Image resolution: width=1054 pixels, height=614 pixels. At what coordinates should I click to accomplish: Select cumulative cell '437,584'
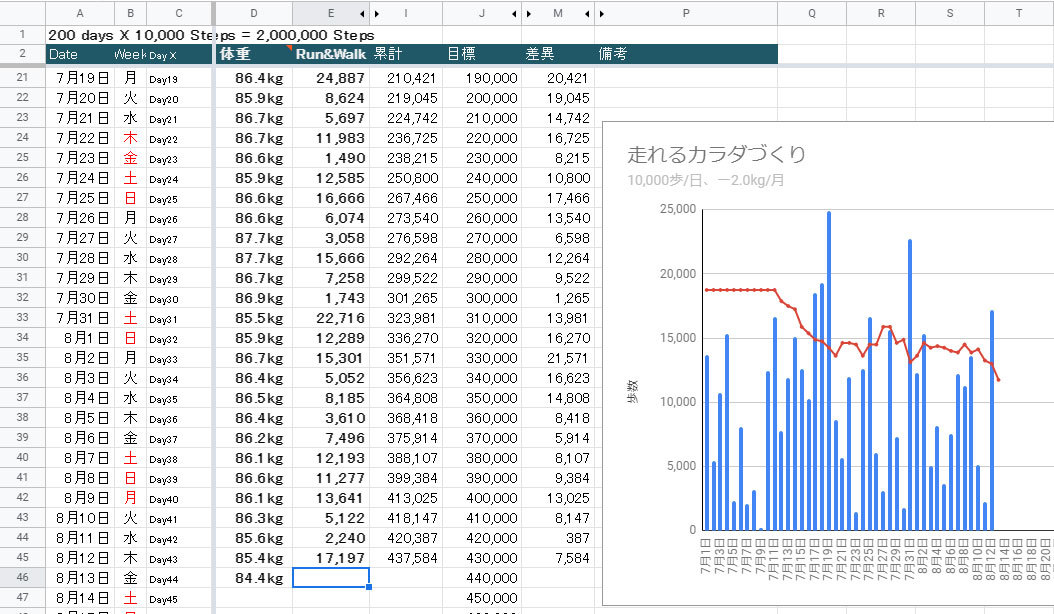click(x=406, y=558)
